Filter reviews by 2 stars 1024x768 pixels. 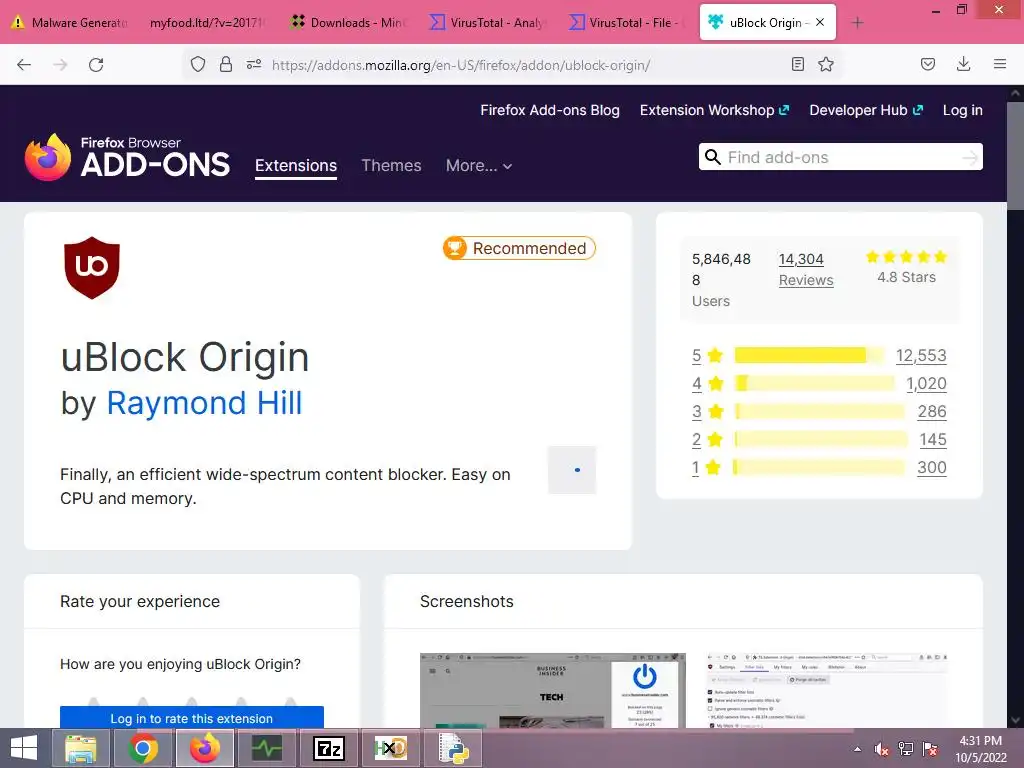coord(707,440)
